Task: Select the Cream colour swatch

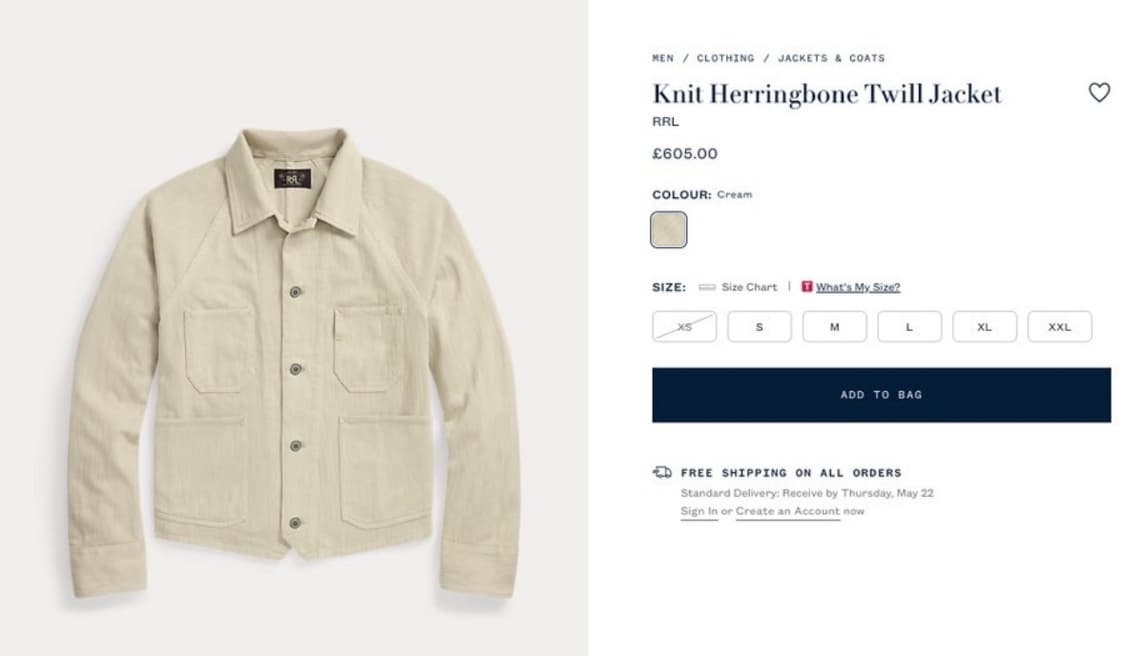Action: pyautogui.click(x=669, y=229)
